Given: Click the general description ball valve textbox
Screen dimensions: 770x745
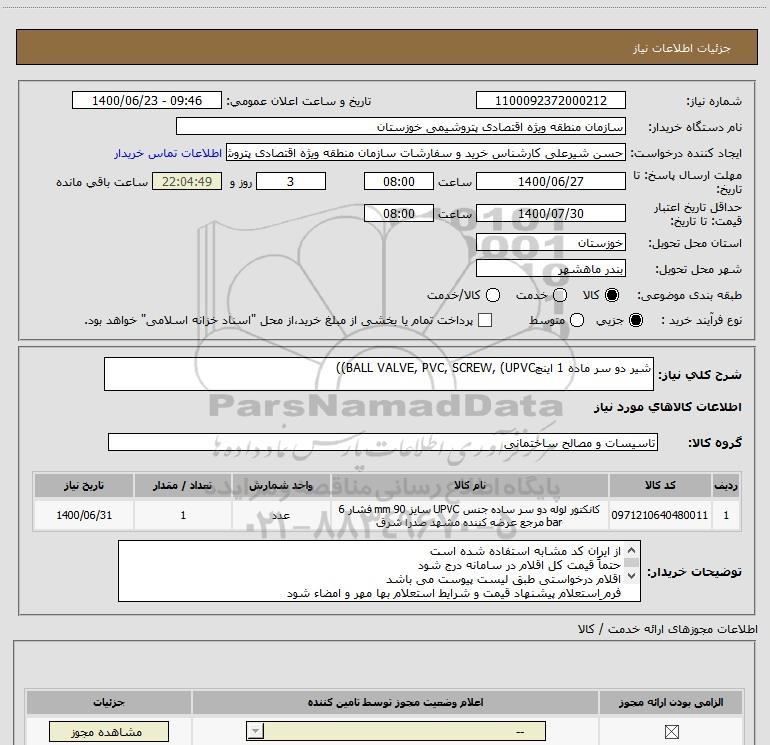Looking at the screenshot, I should tap(379, 374).
